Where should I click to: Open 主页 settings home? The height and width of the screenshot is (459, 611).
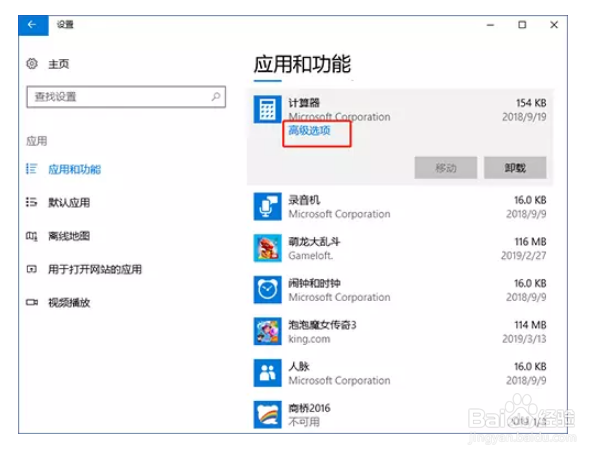point(59,64)
